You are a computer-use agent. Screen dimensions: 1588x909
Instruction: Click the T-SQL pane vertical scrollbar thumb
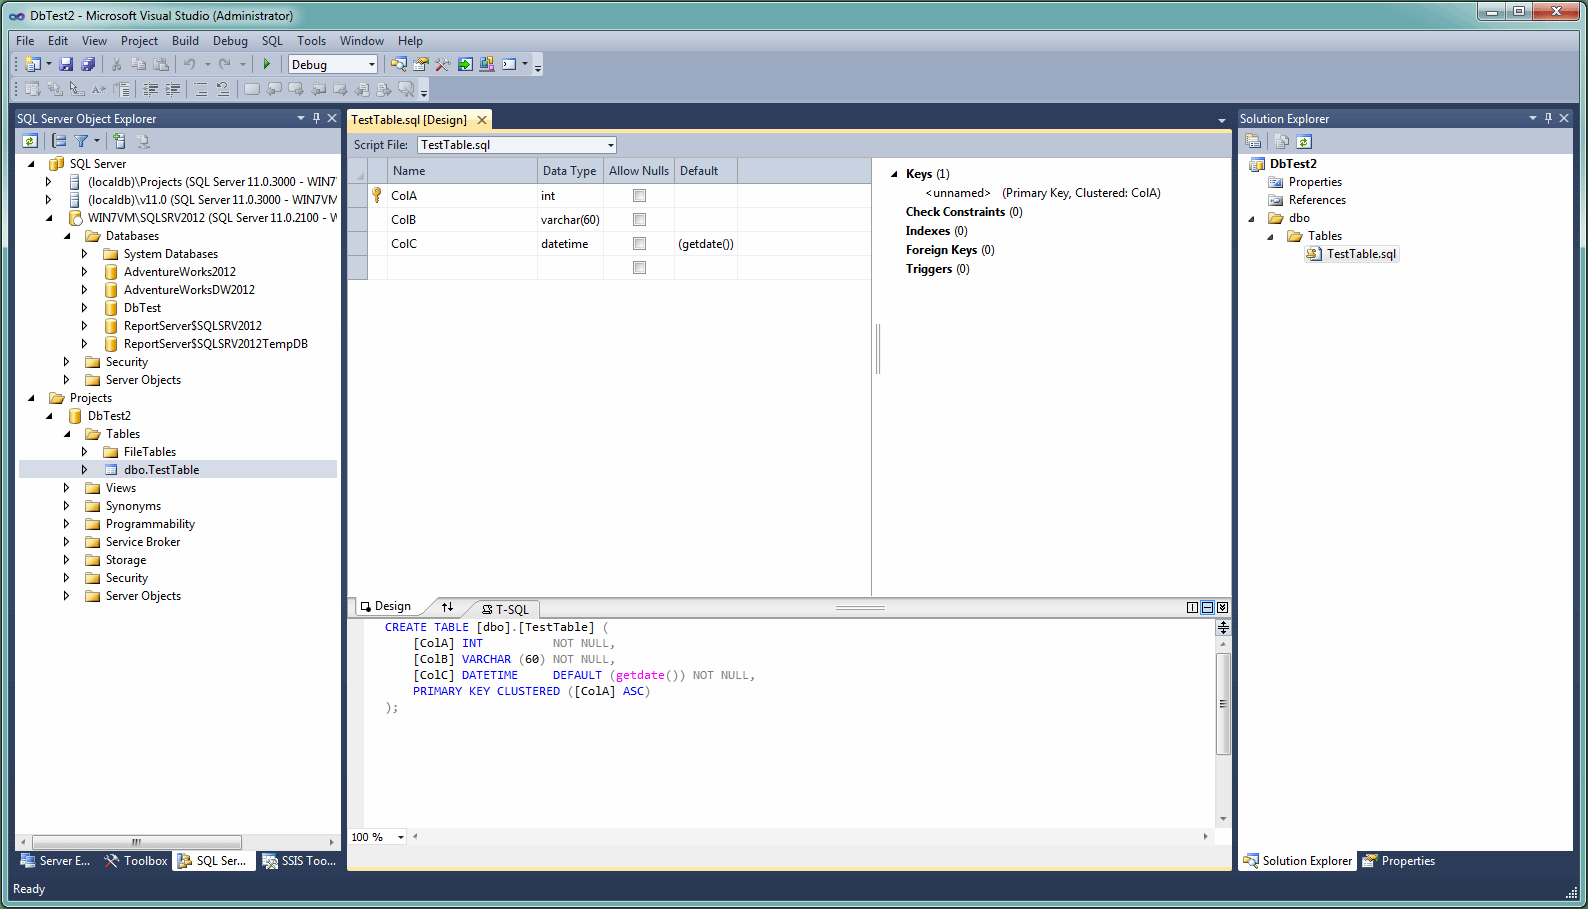[1223, 704]
